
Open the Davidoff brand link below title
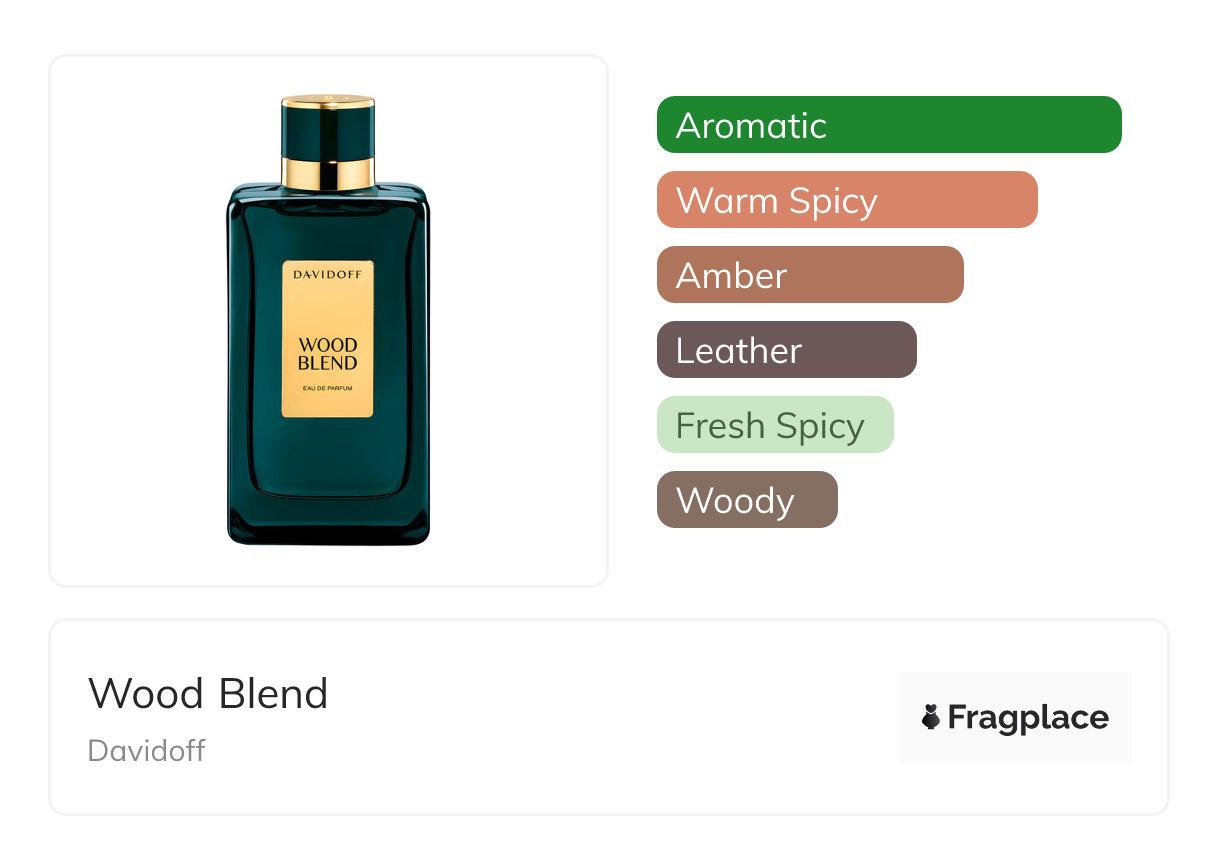tap(146, 750)
